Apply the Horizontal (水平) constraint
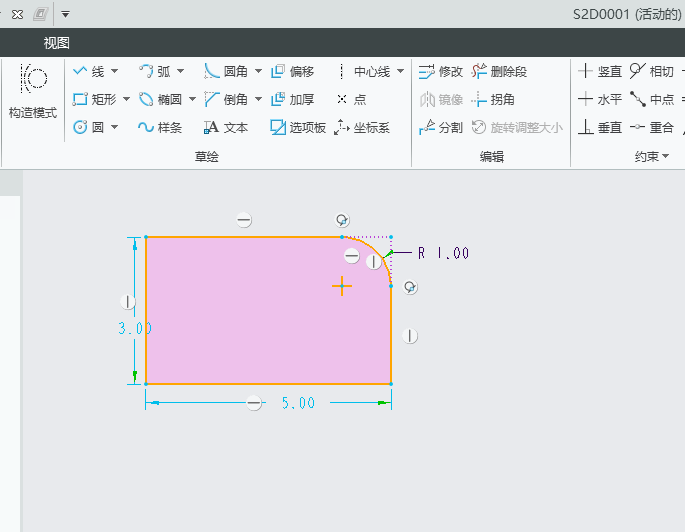The image size is (685, 532). 600,100
